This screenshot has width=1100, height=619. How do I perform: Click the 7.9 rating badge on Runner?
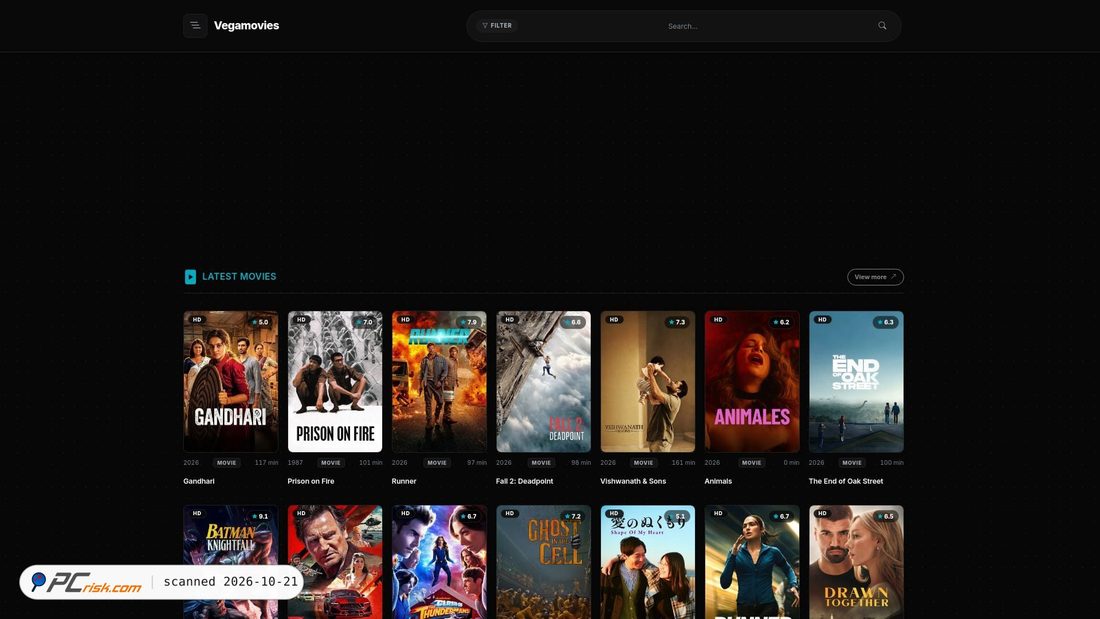tap(468, 322)
